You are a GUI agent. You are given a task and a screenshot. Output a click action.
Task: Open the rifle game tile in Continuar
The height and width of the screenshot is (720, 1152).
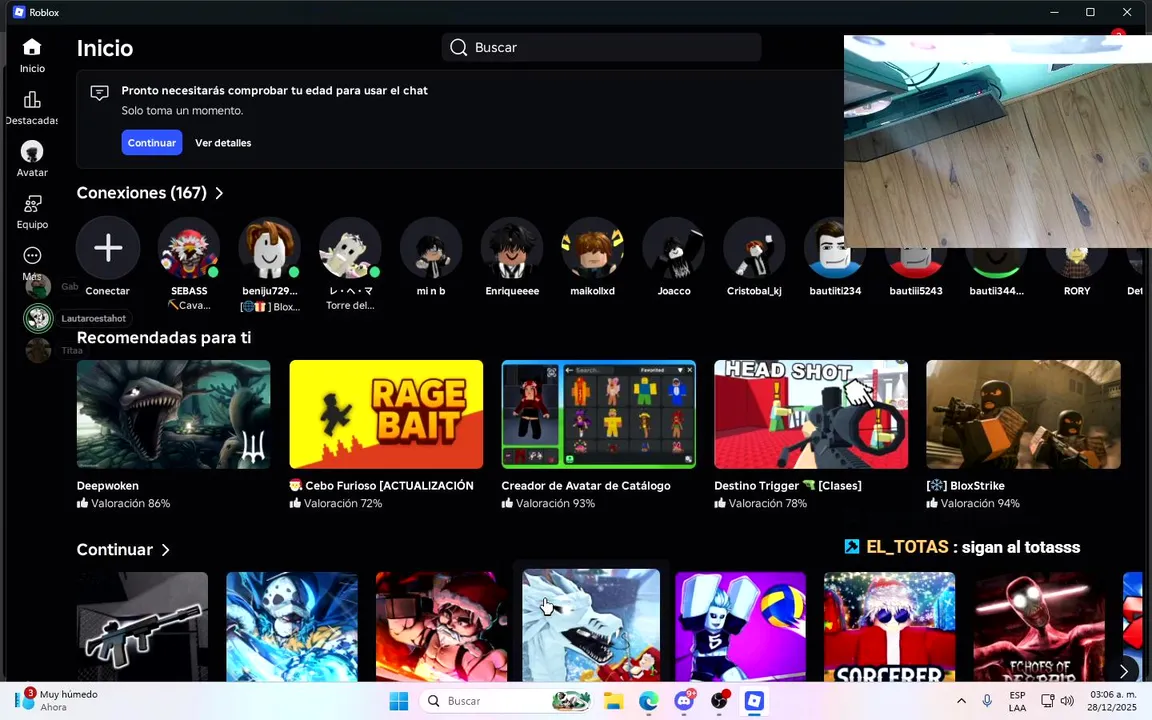[x=143, y=627]
